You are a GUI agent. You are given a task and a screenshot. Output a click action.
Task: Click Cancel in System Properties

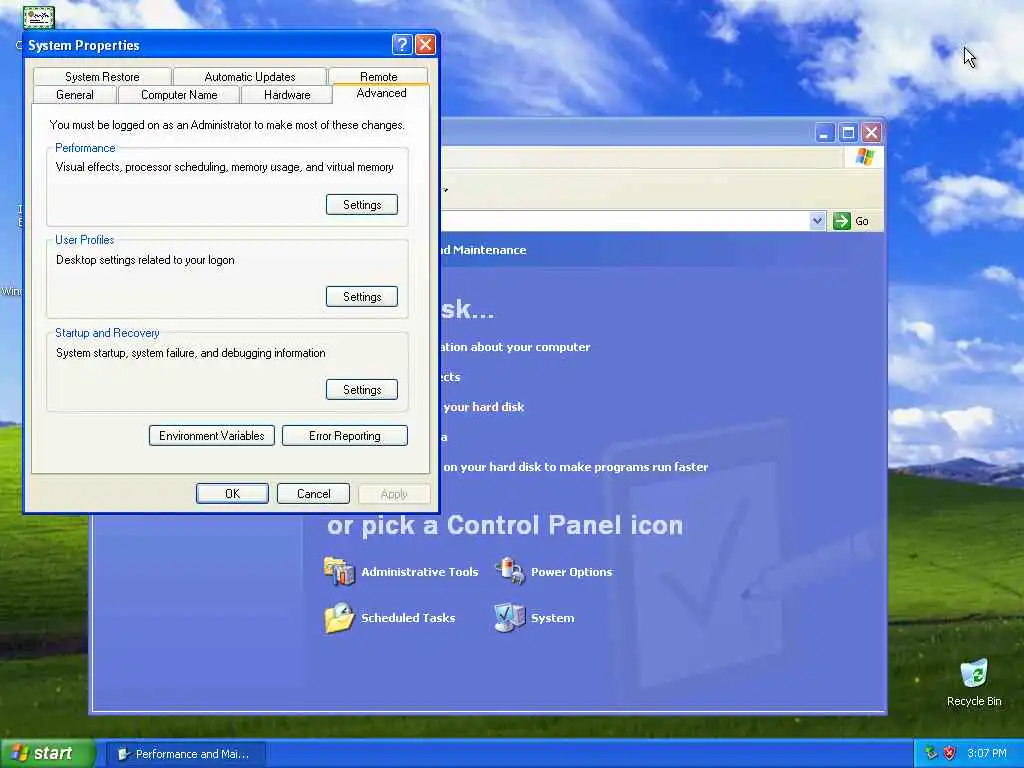(x=313, y=494)
